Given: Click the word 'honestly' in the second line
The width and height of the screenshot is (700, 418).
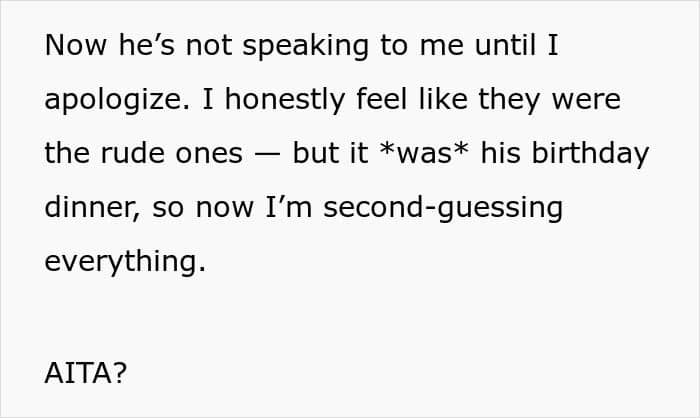Looking at the screenshot, I should (285, 100).
